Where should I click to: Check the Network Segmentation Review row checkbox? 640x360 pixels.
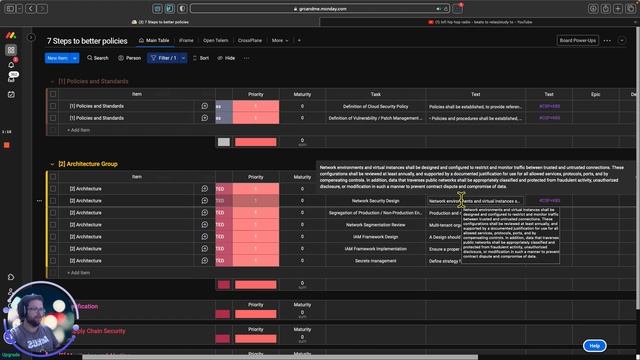tap(53, 224)
